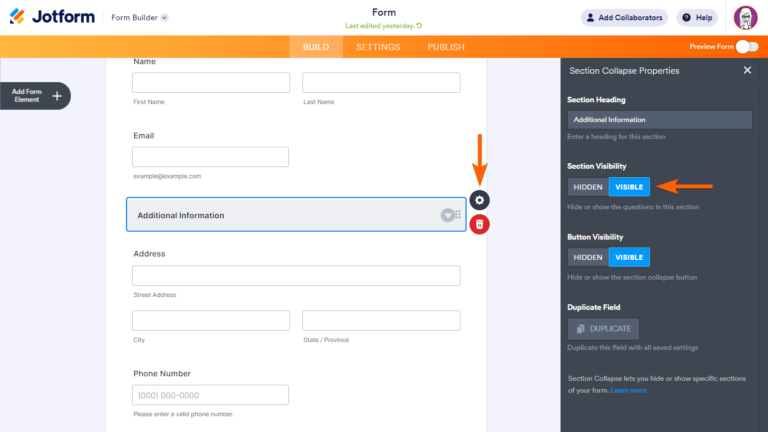Collapse the Additional Information section arrow
This screenshot has width=768, height=432.
(x=447, y=215)
